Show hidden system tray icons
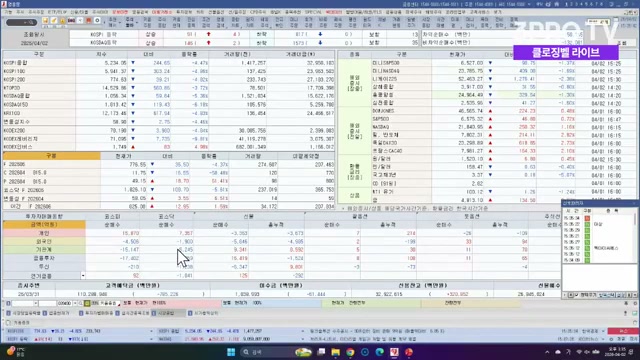The image size is (640, 360). 547,352
